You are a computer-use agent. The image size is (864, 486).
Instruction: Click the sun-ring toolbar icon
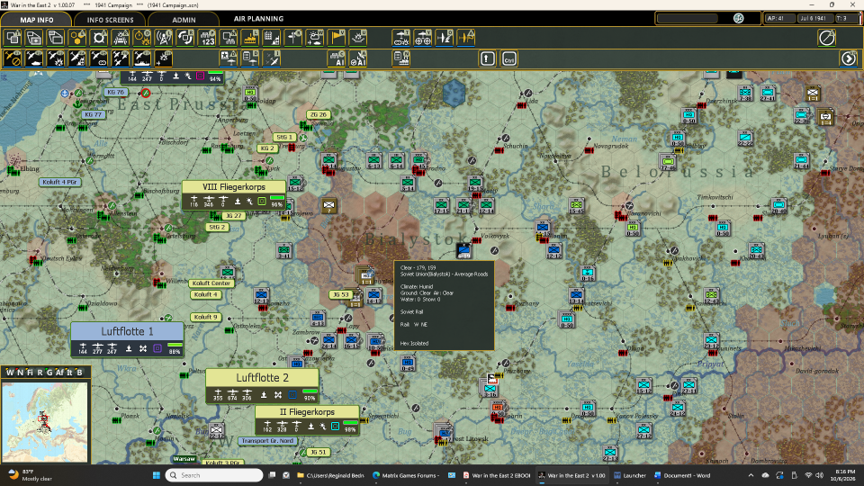pyautogui.click(x=99, y=37)
